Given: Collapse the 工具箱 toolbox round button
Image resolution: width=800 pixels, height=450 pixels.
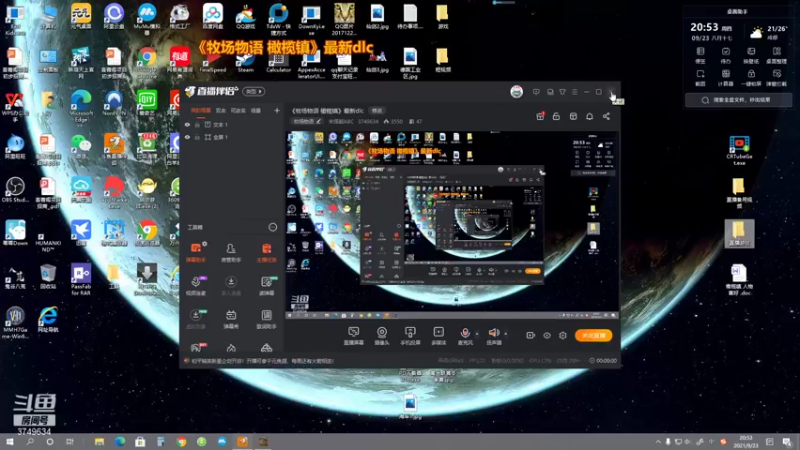Looking at the screenshot, I should coord(273,227).
